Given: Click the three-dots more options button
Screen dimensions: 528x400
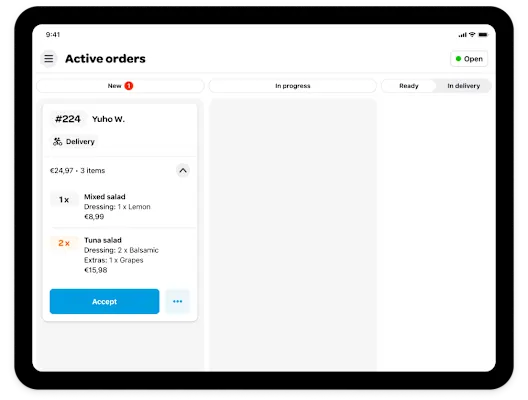Looking at the screenshot, I should coord(177,301).
